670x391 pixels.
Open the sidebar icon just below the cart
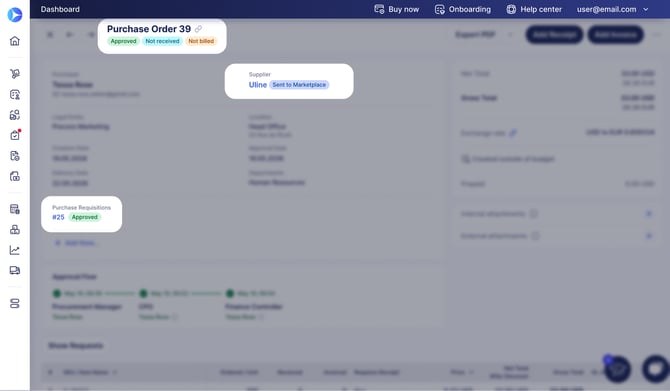[15, 94]
